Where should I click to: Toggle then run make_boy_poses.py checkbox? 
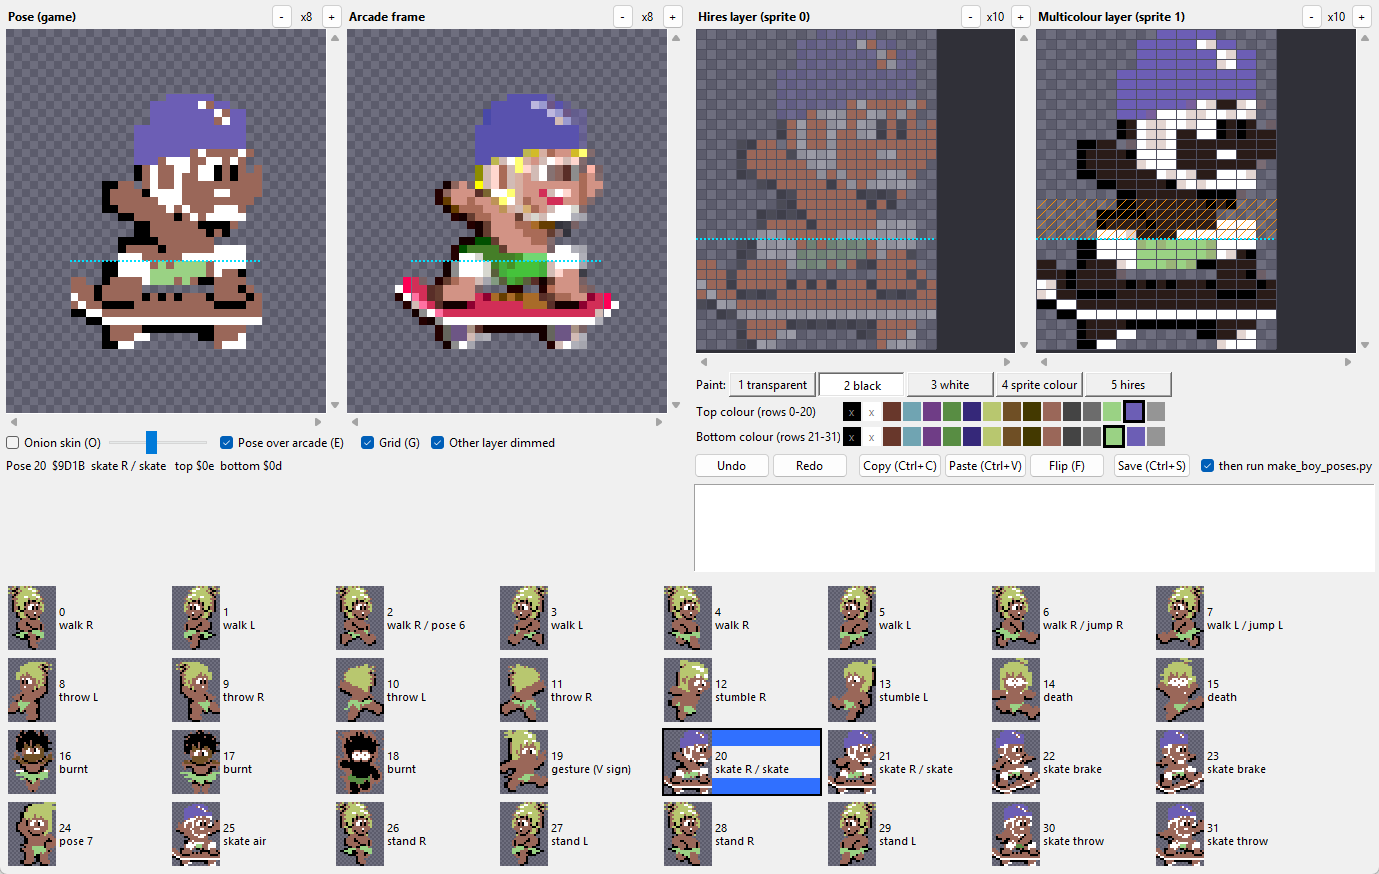[x=1208, y=466]
